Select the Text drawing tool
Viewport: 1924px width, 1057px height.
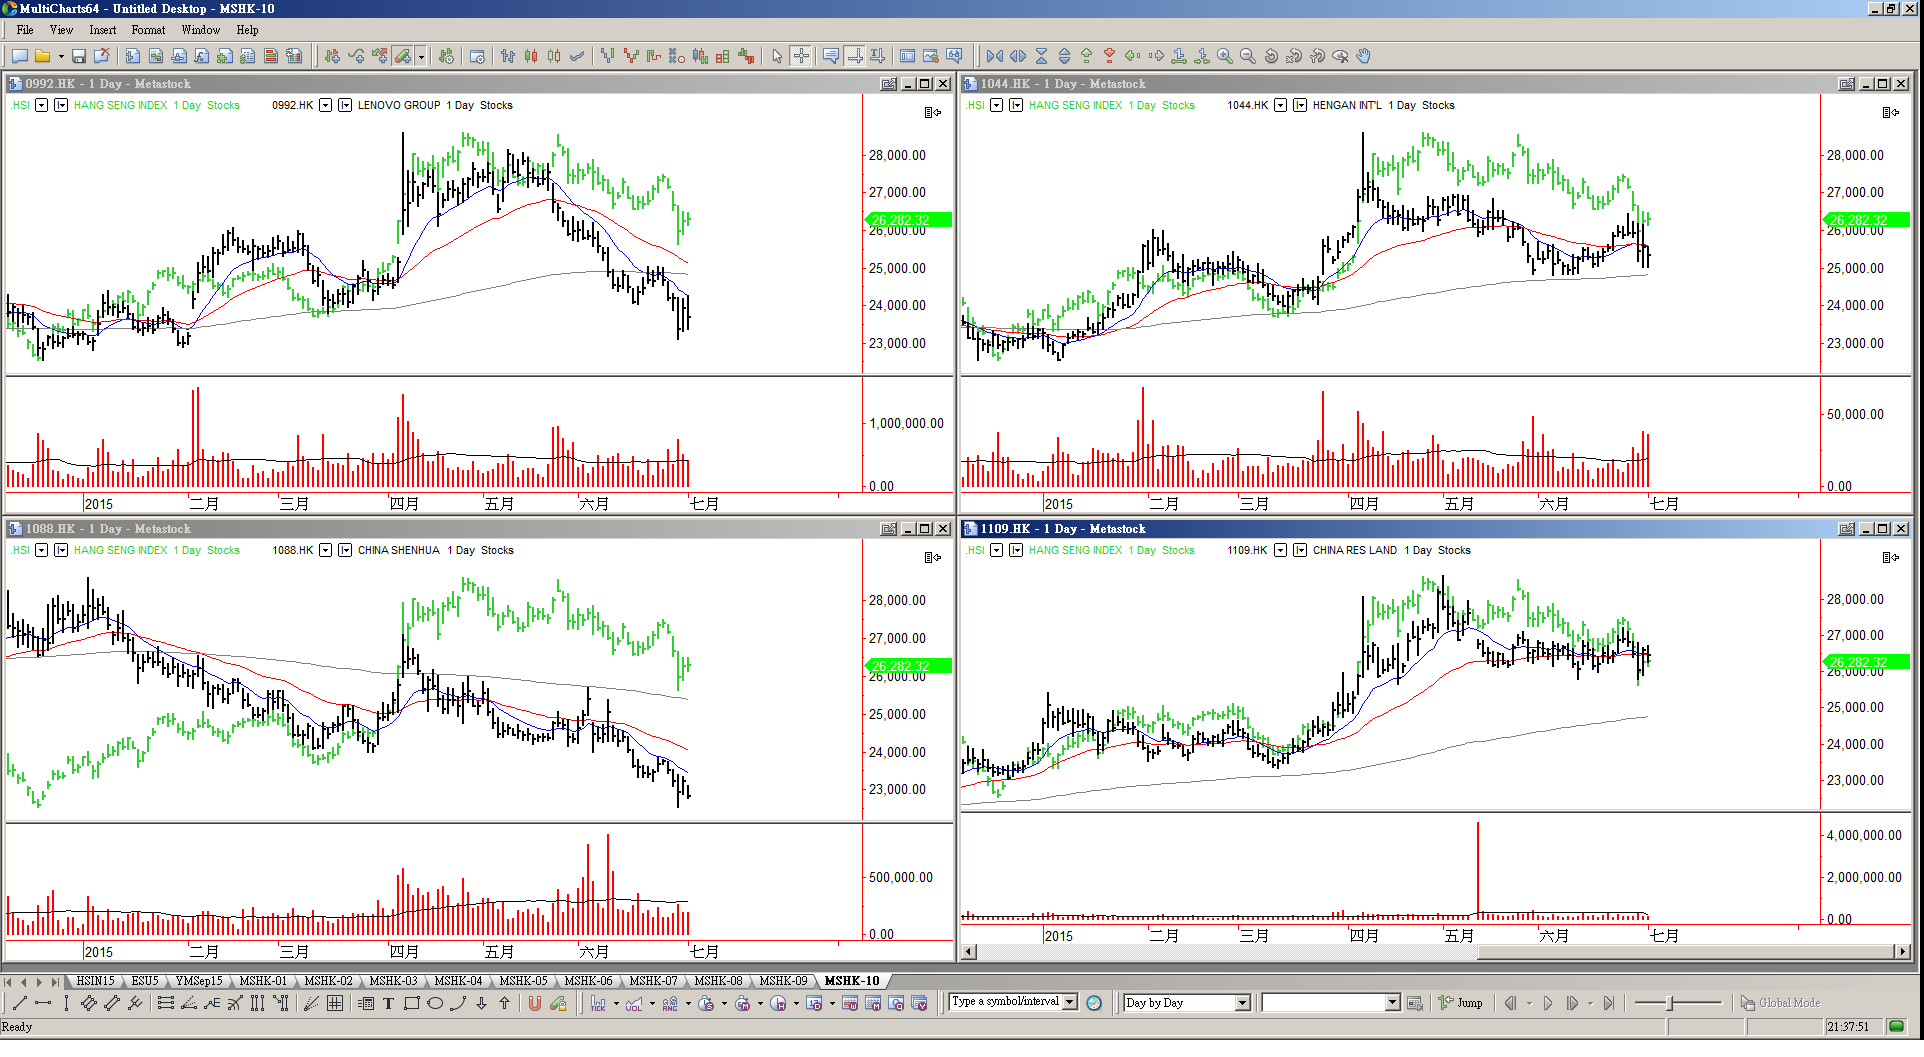(388, 1004)
